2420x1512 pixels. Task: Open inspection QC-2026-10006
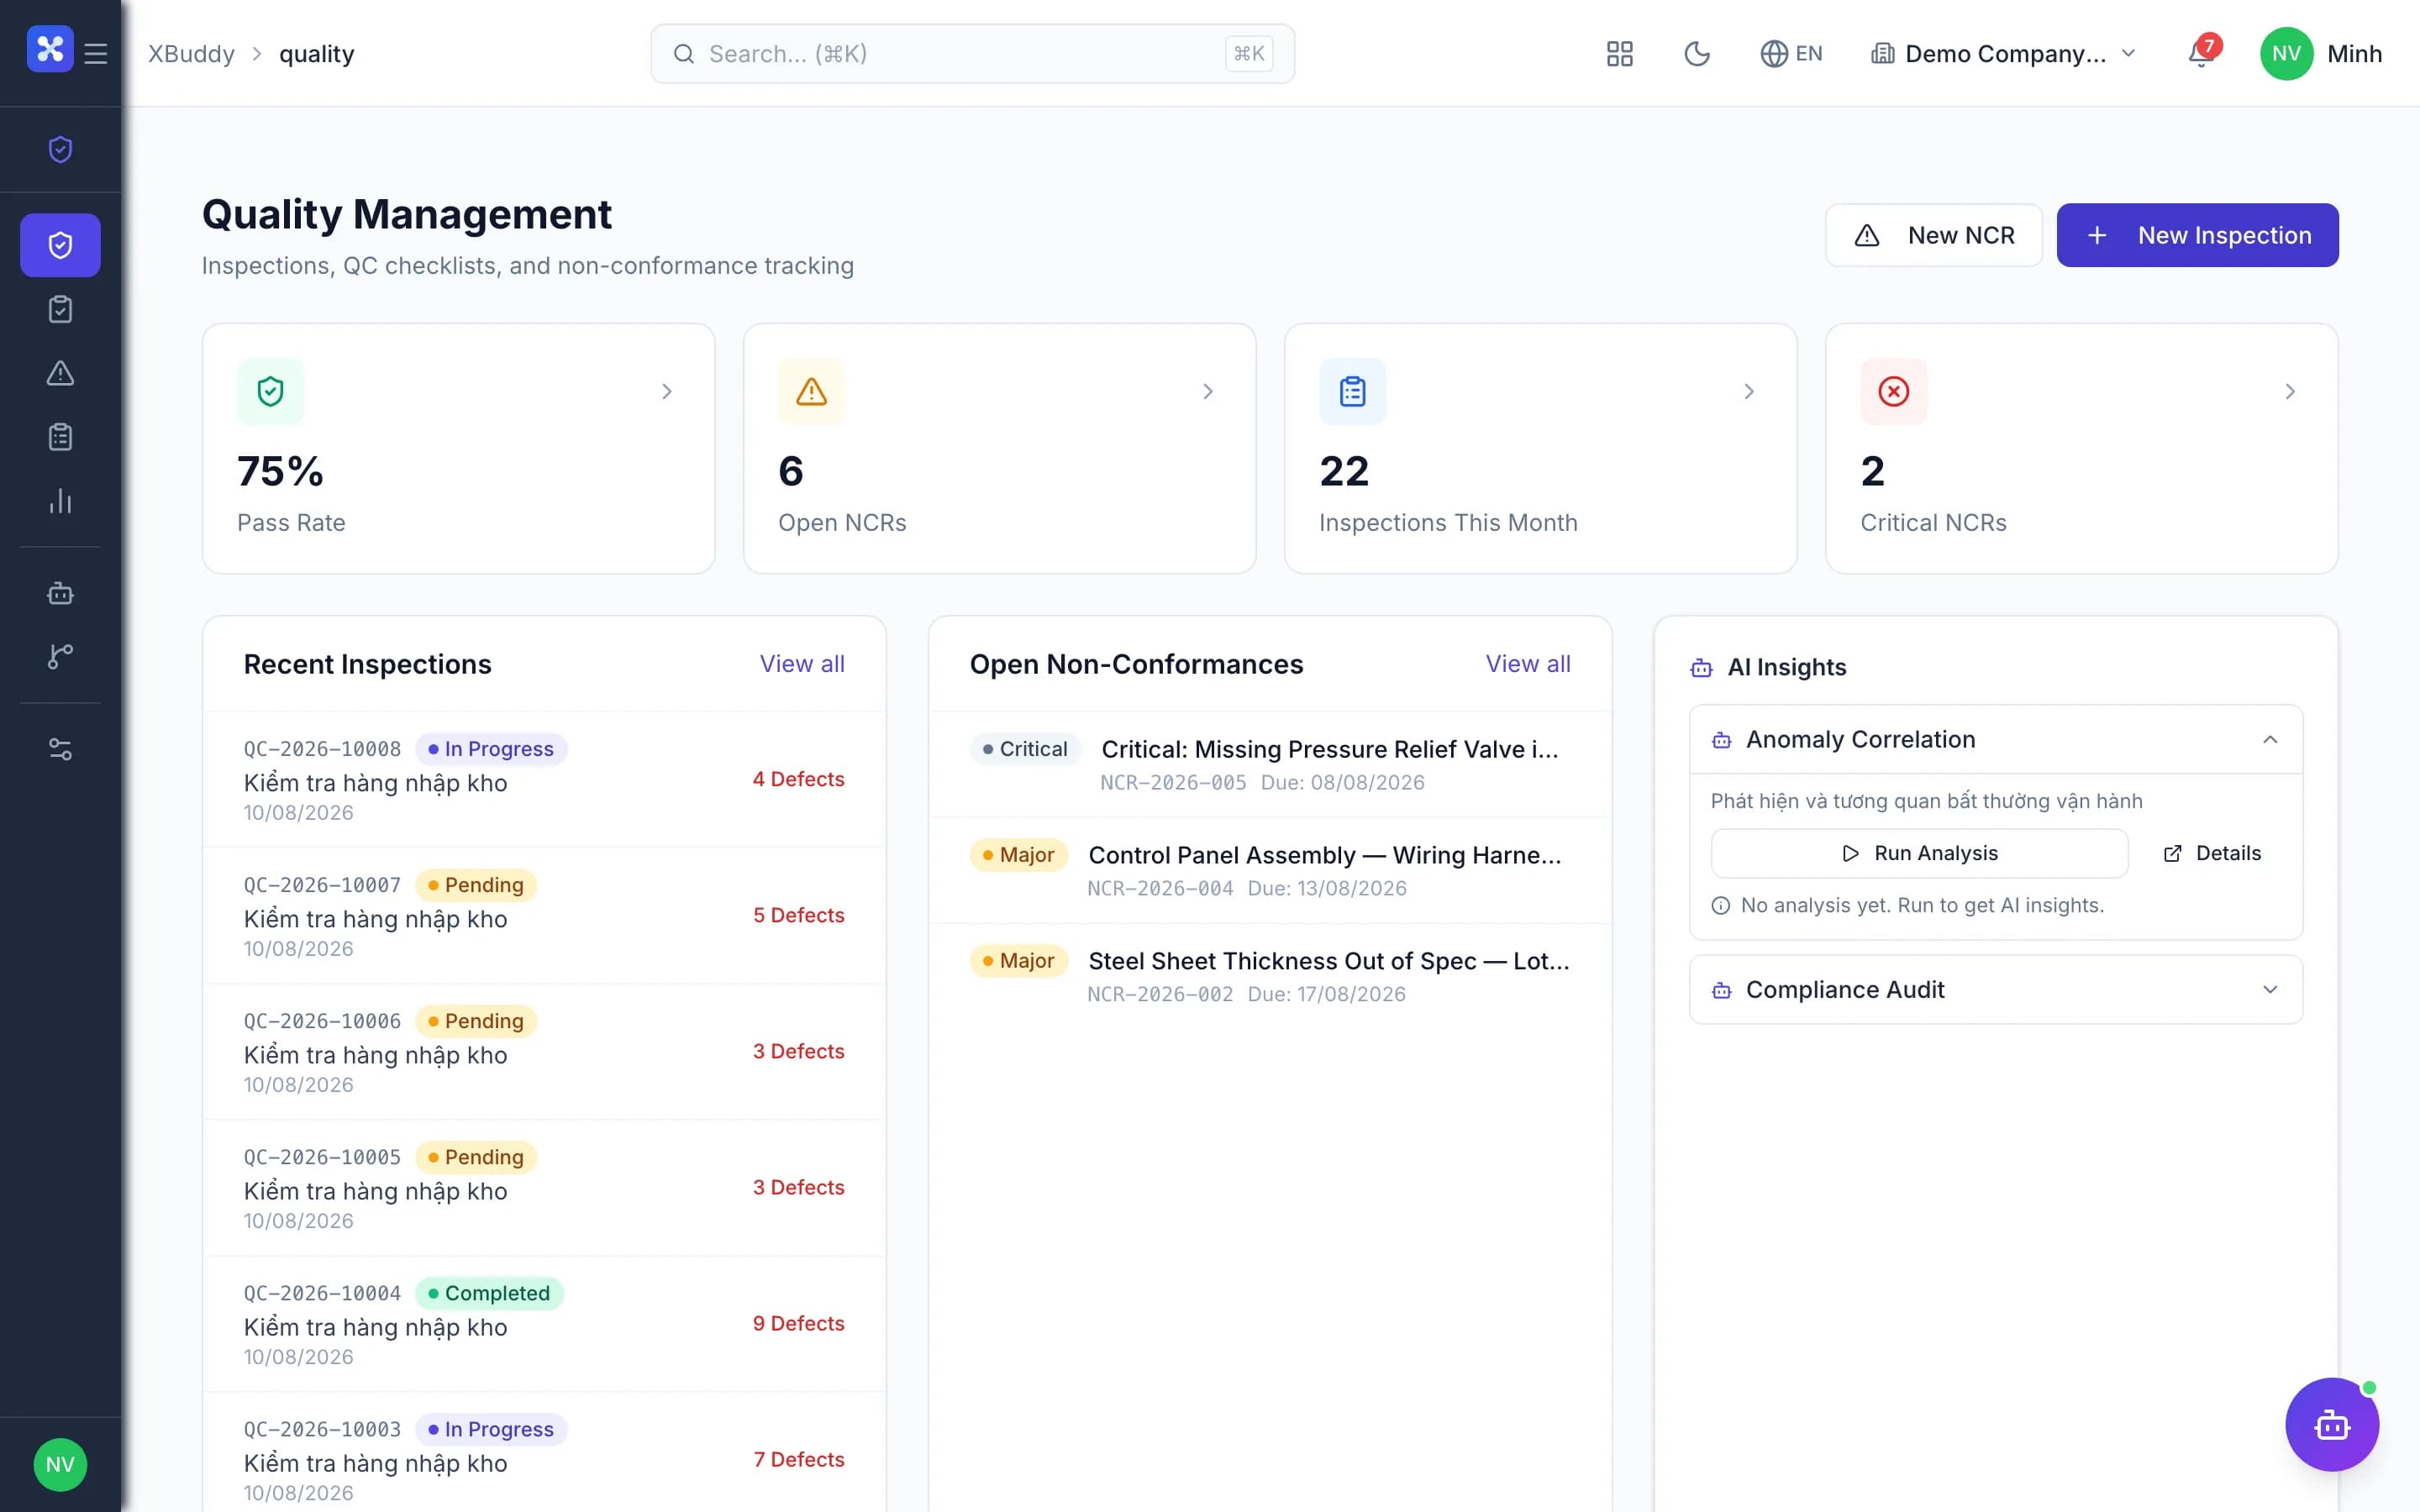click(544, 1051)
